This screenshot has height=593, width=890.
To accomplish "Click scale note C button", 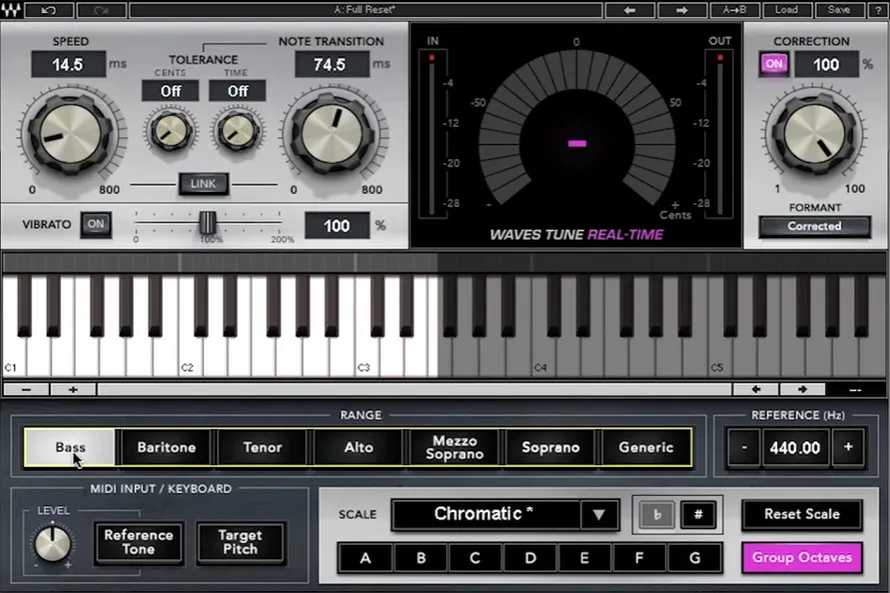I will [475, 558].
